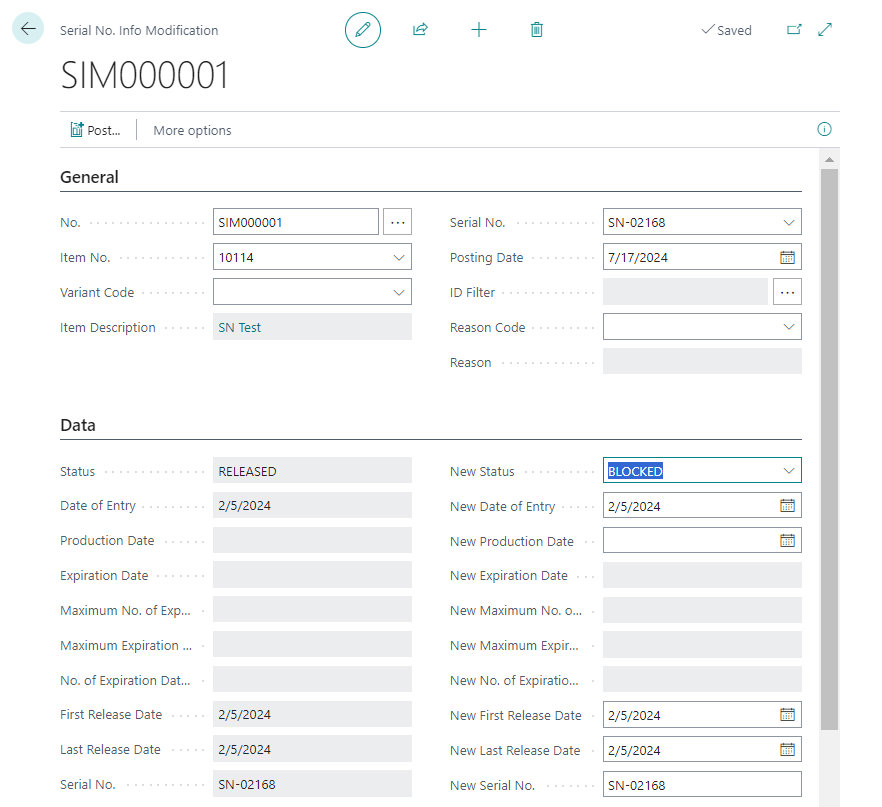Open New First Release Date calendar

pos(788,715)
